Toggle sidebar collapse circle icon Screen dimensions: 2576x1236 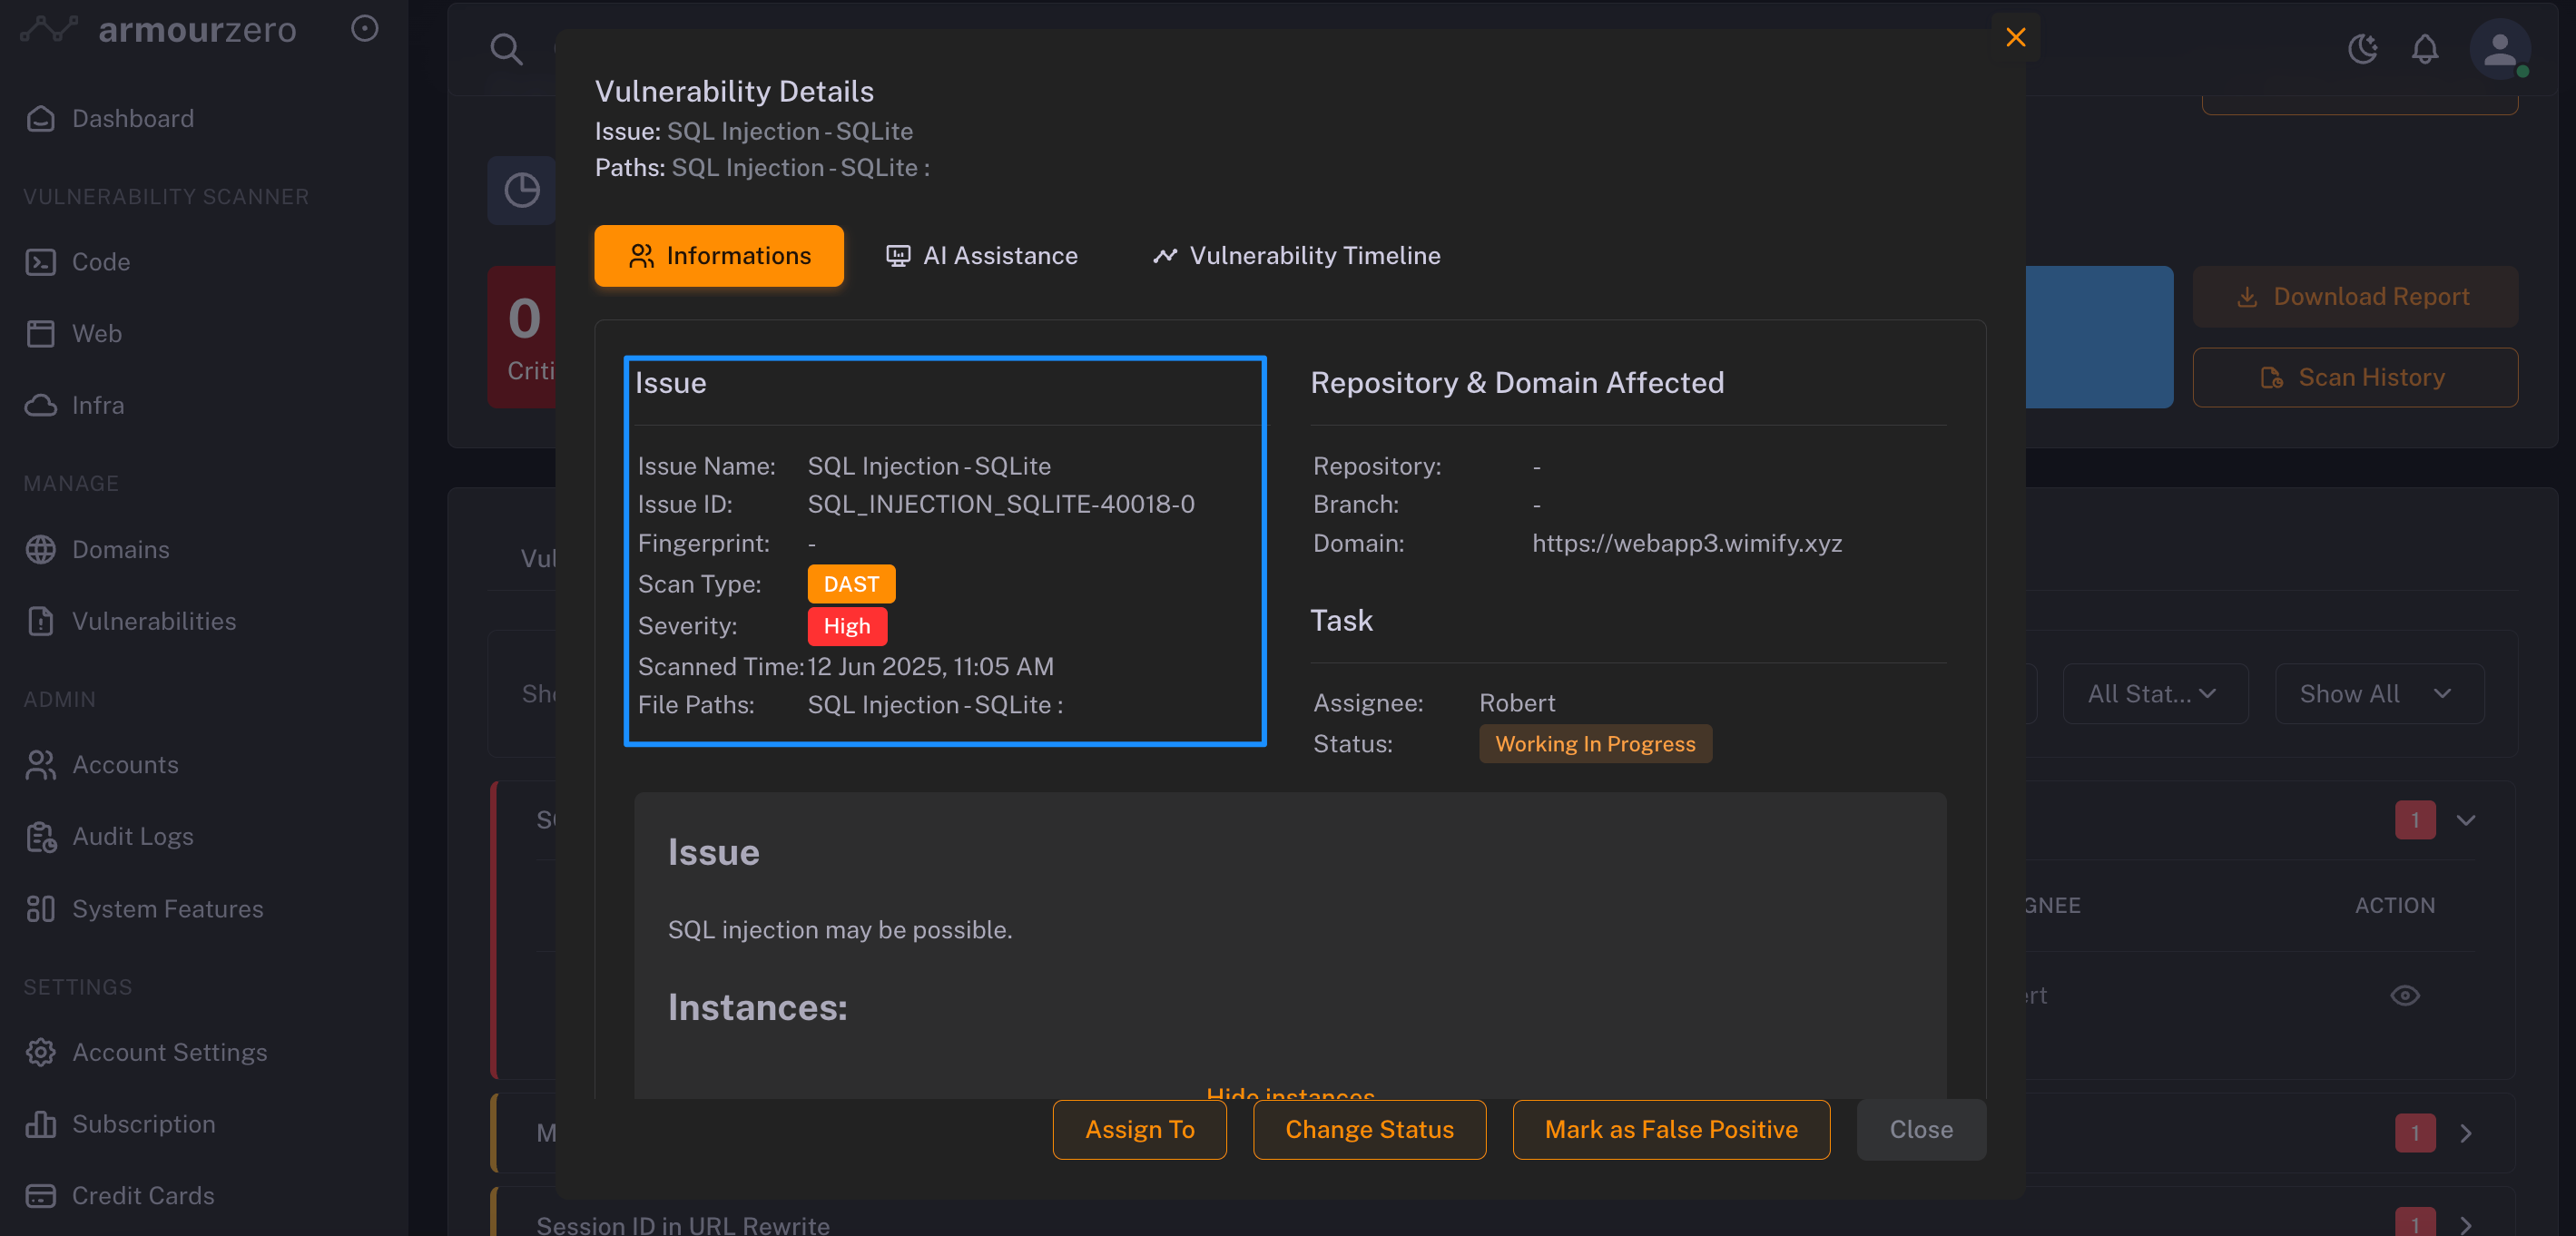coord(365,29)
